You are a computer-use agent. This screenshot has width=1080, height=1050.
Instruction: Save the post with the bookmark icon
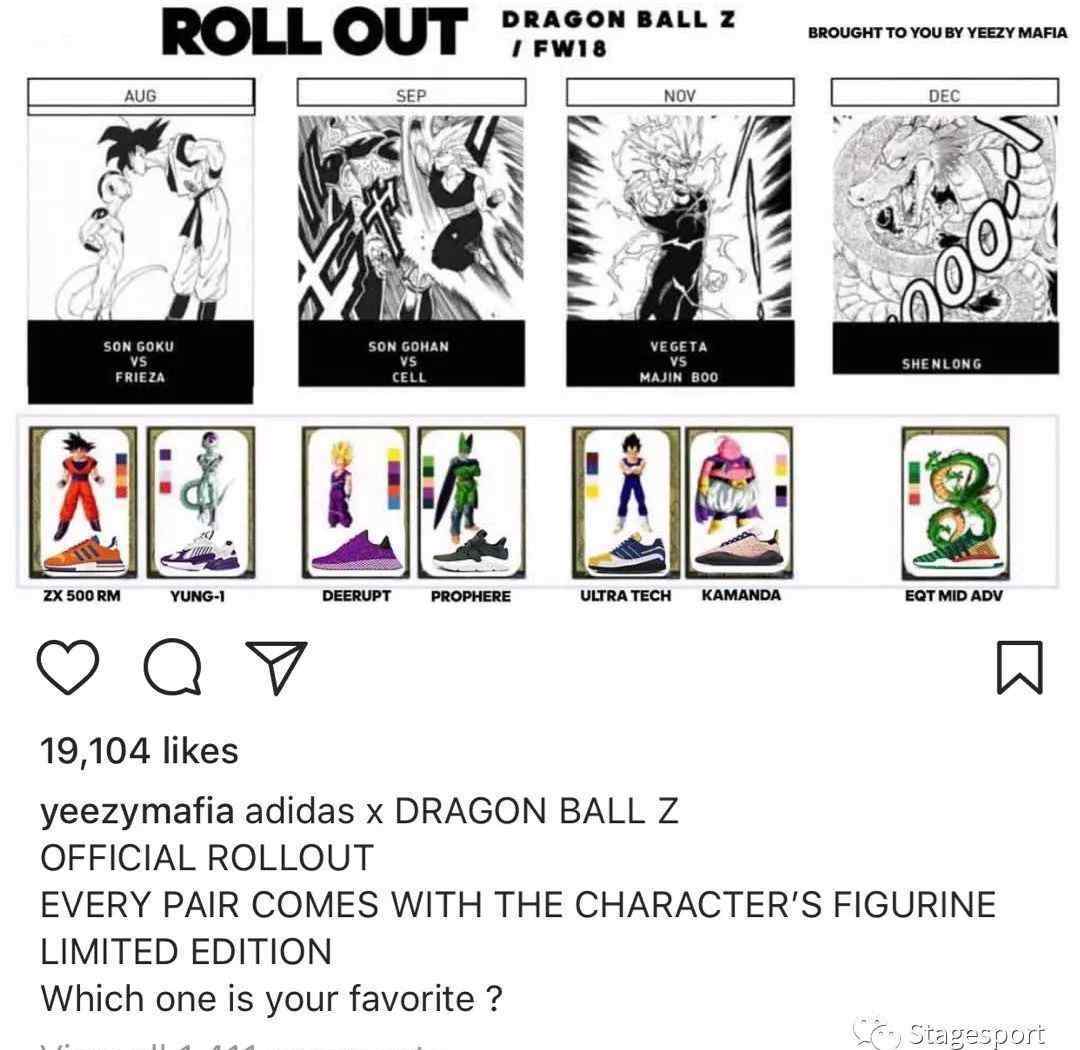[x=1020, y=667]
